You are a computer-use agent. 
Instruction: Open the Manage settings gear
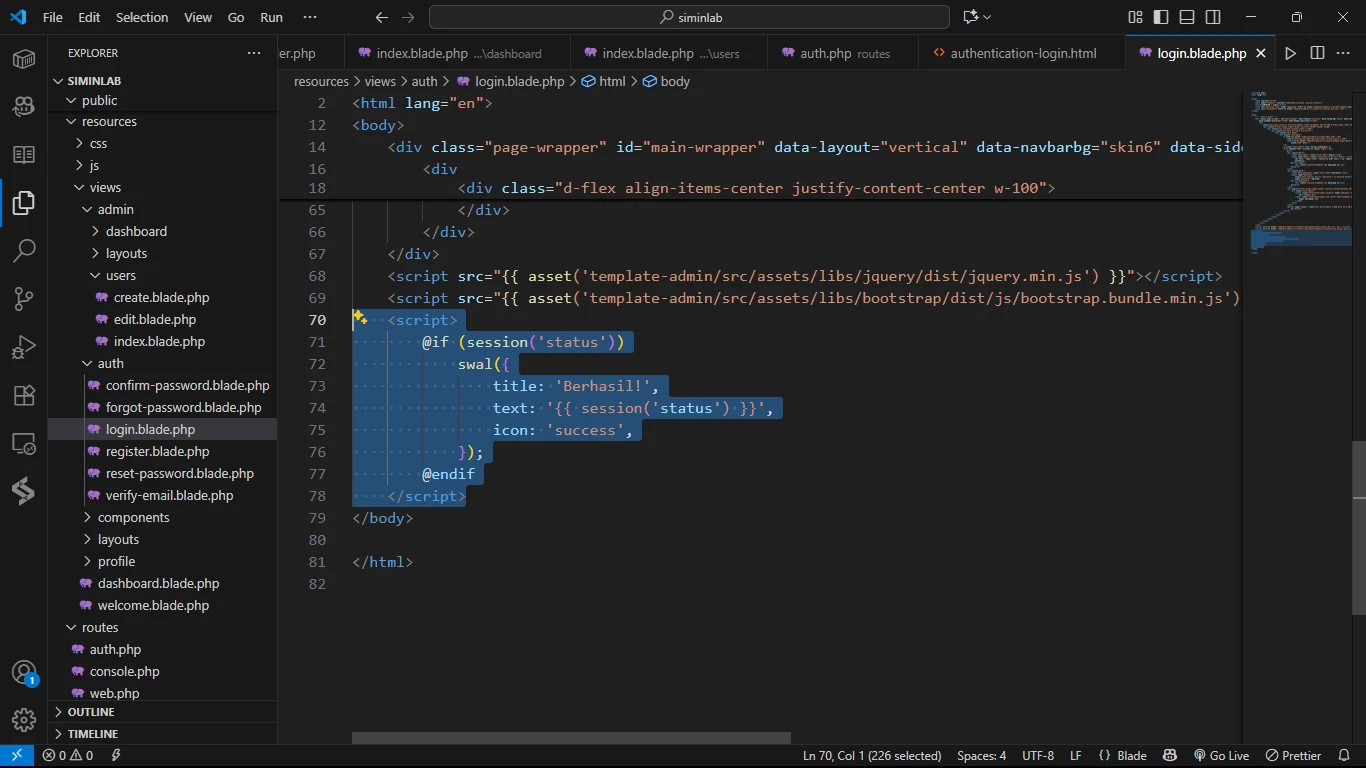[24, 720]
